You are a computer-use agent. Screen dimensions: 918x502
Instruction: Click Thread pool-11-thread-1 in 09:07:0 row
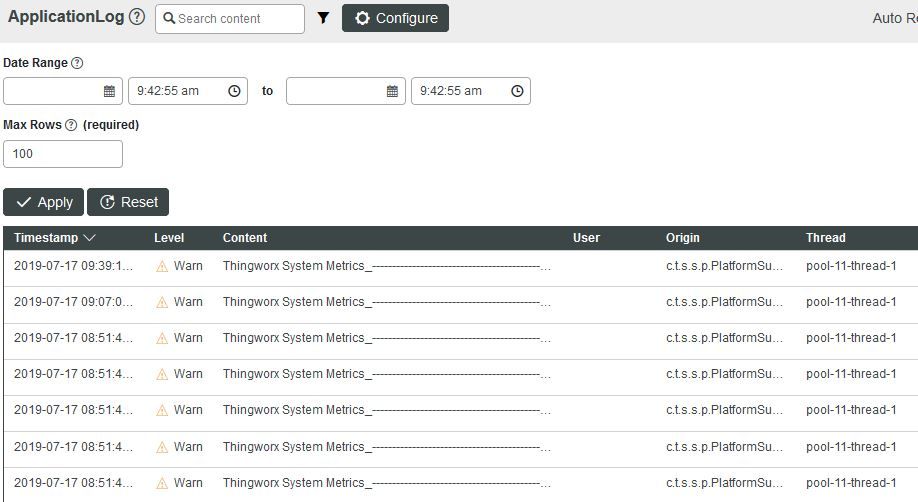pos(851,302)
